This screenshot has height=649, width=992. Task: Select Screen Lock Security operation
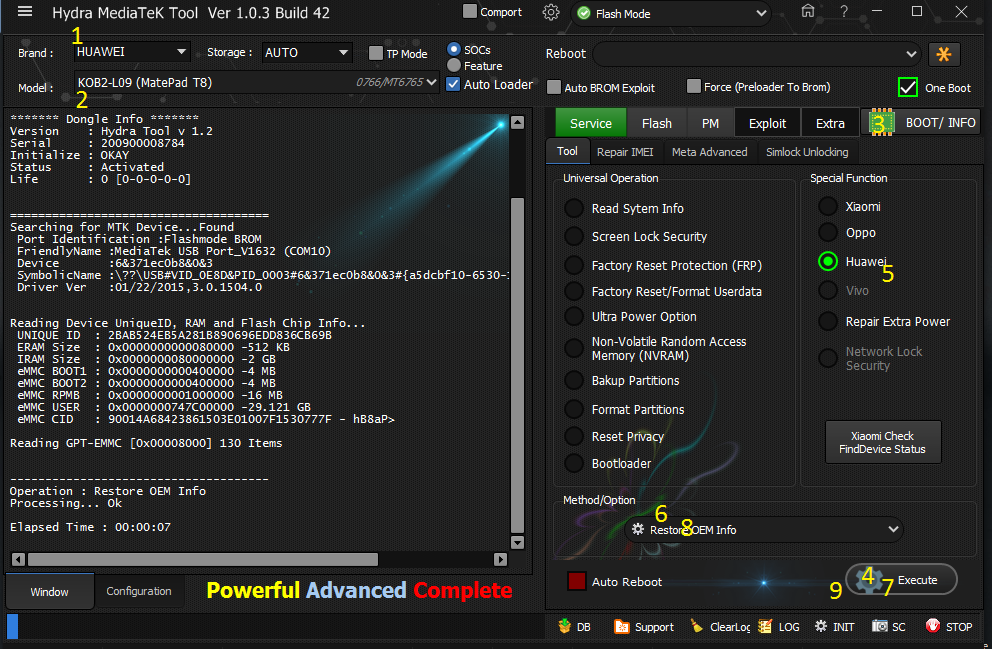574,237
